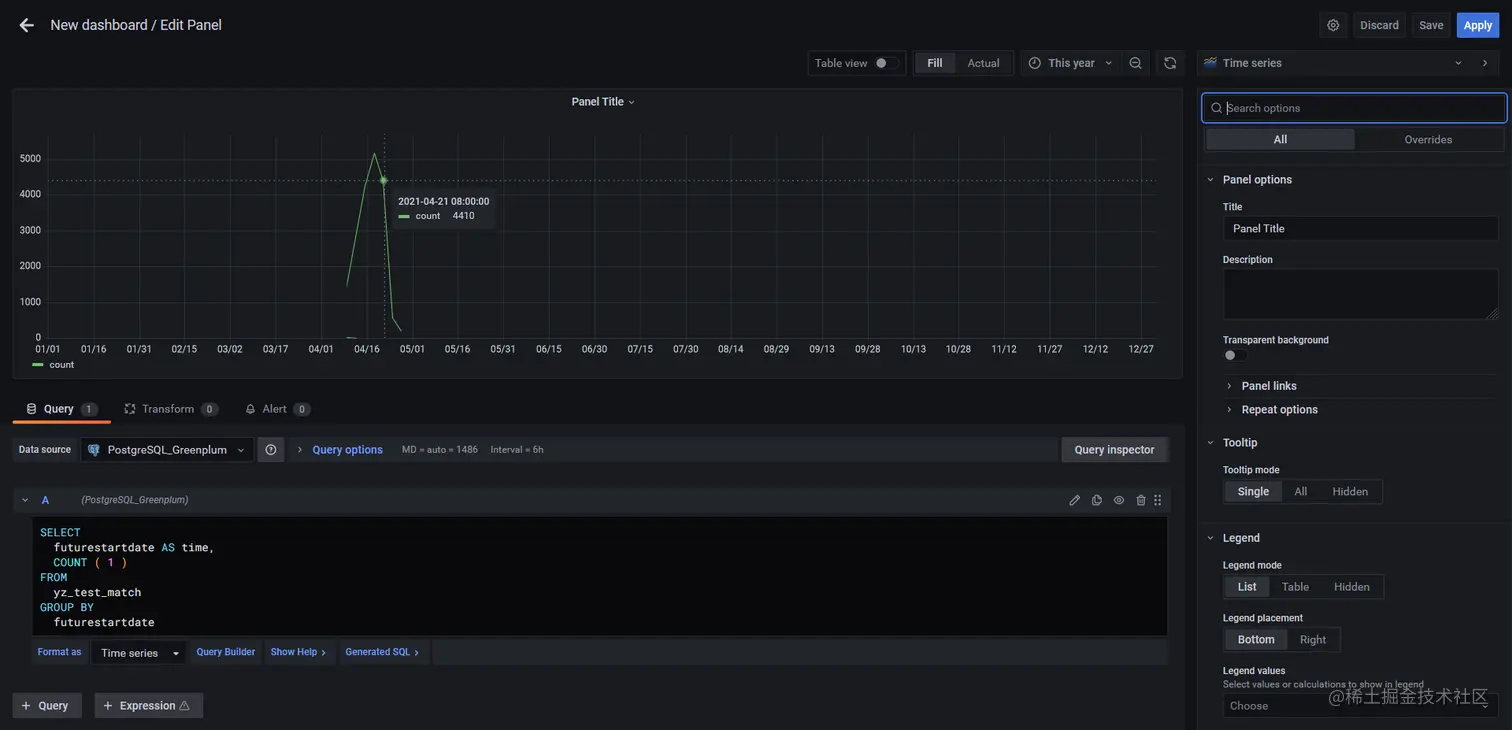Open the Query Builder link
Screen dimensions: 1512x730
tap(226, 653)
